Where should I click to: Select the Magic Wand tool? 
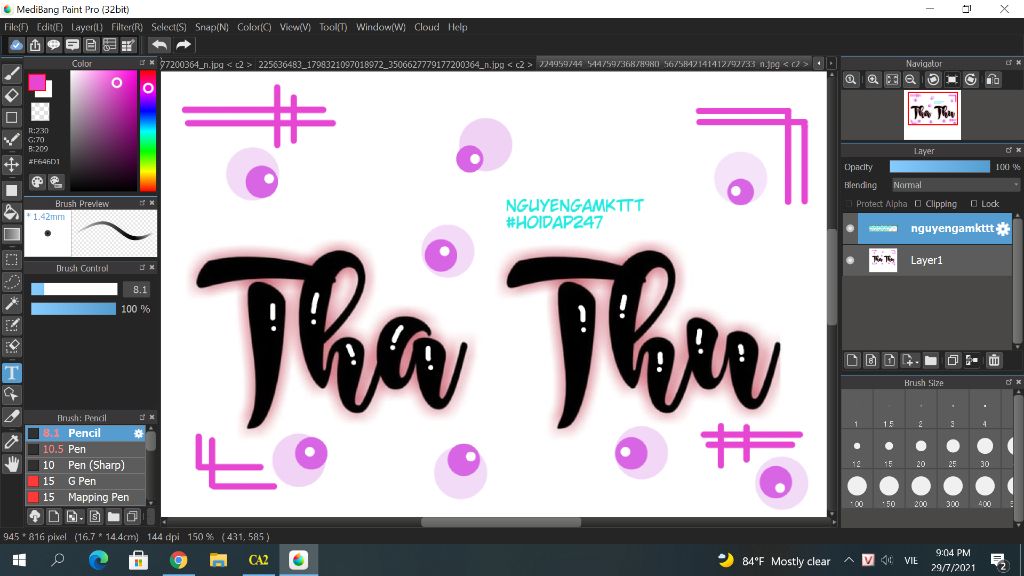point(12,303)
